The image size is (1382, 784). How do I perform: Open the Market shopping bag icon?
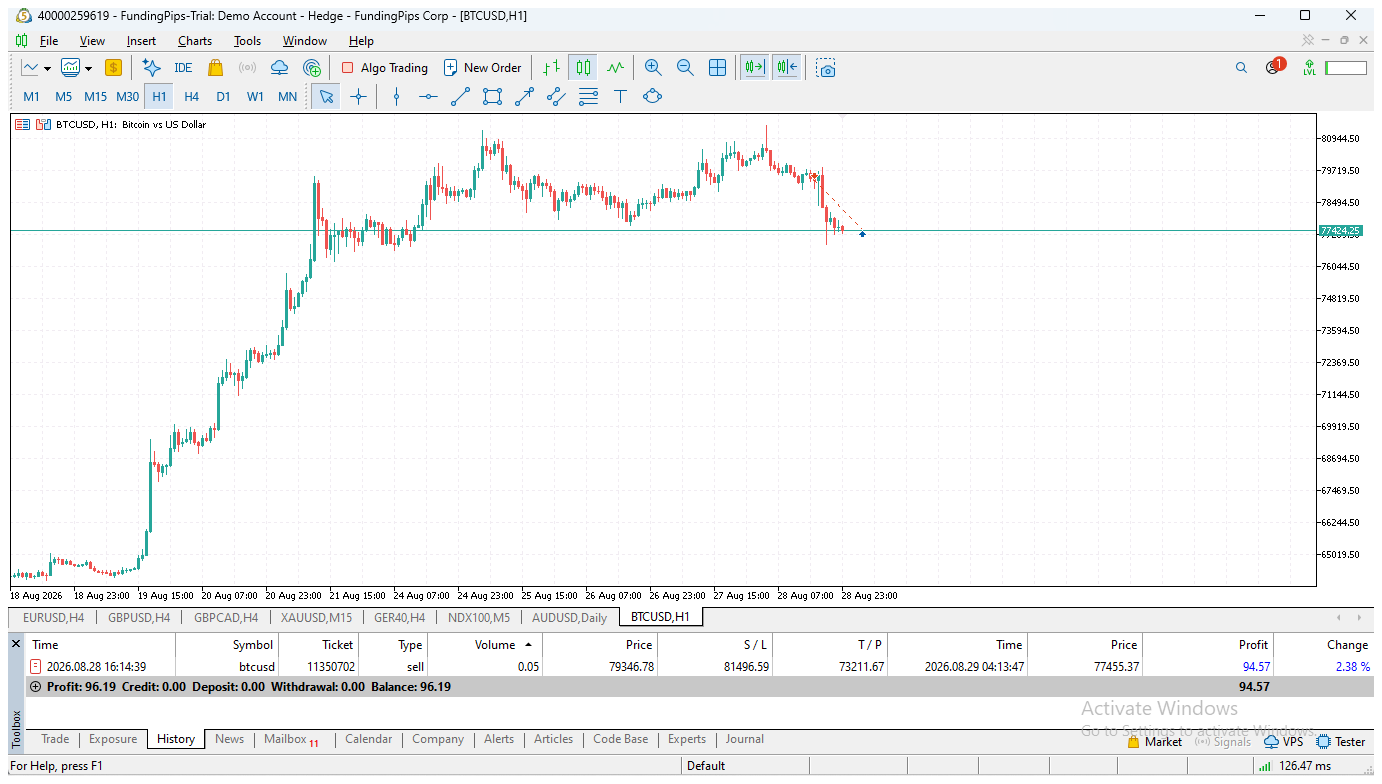(x=215, y=68)
